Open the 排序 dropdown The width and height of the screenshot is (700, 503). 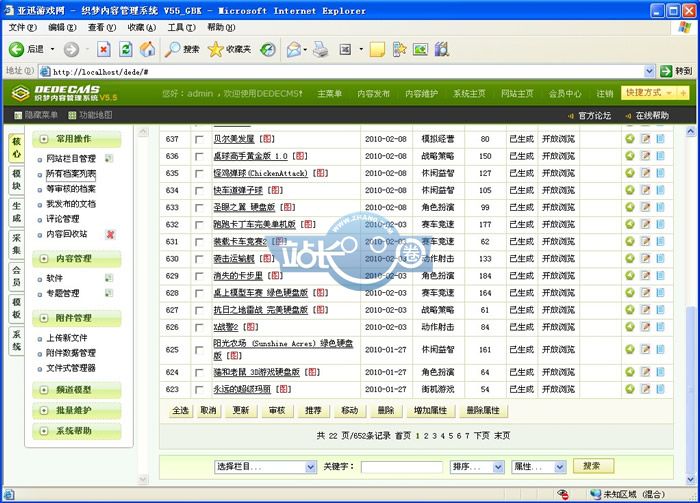[477, 467]
